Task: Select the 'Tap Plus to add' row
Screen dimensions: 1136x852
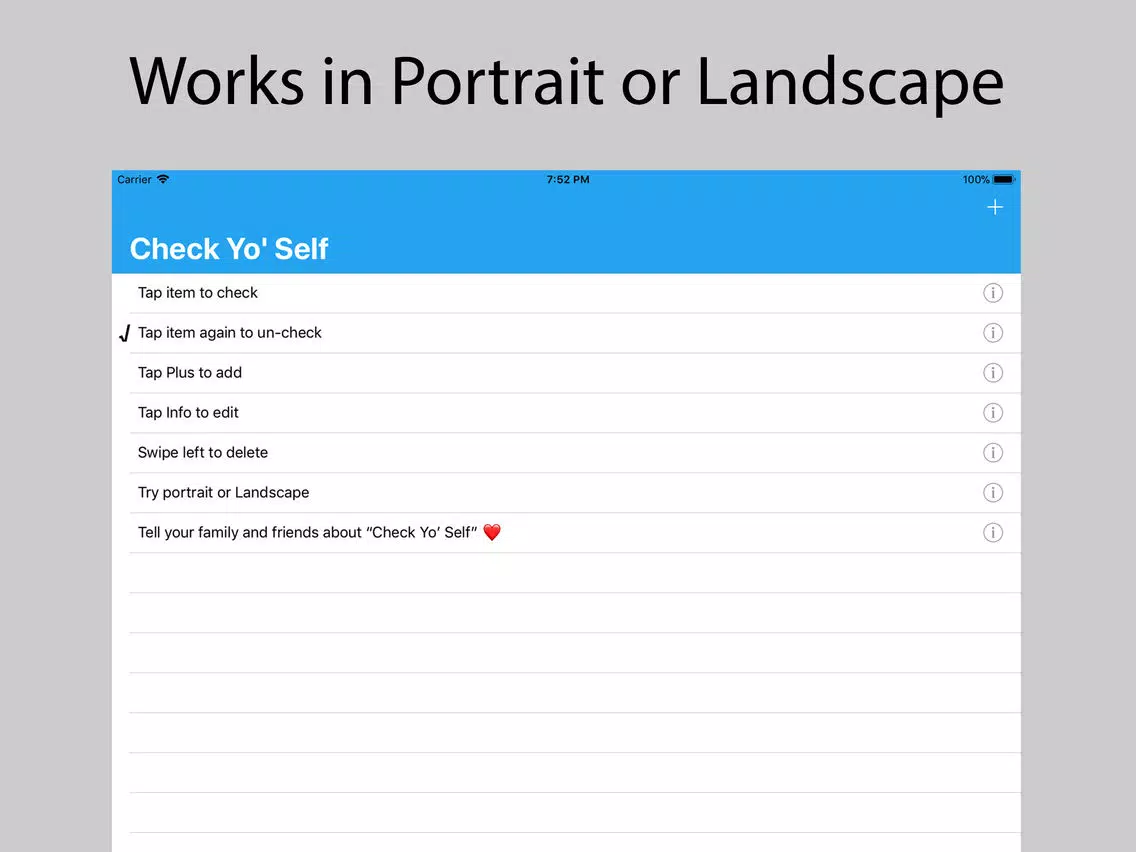Action: pyautogui.click(x=566, y=372)
